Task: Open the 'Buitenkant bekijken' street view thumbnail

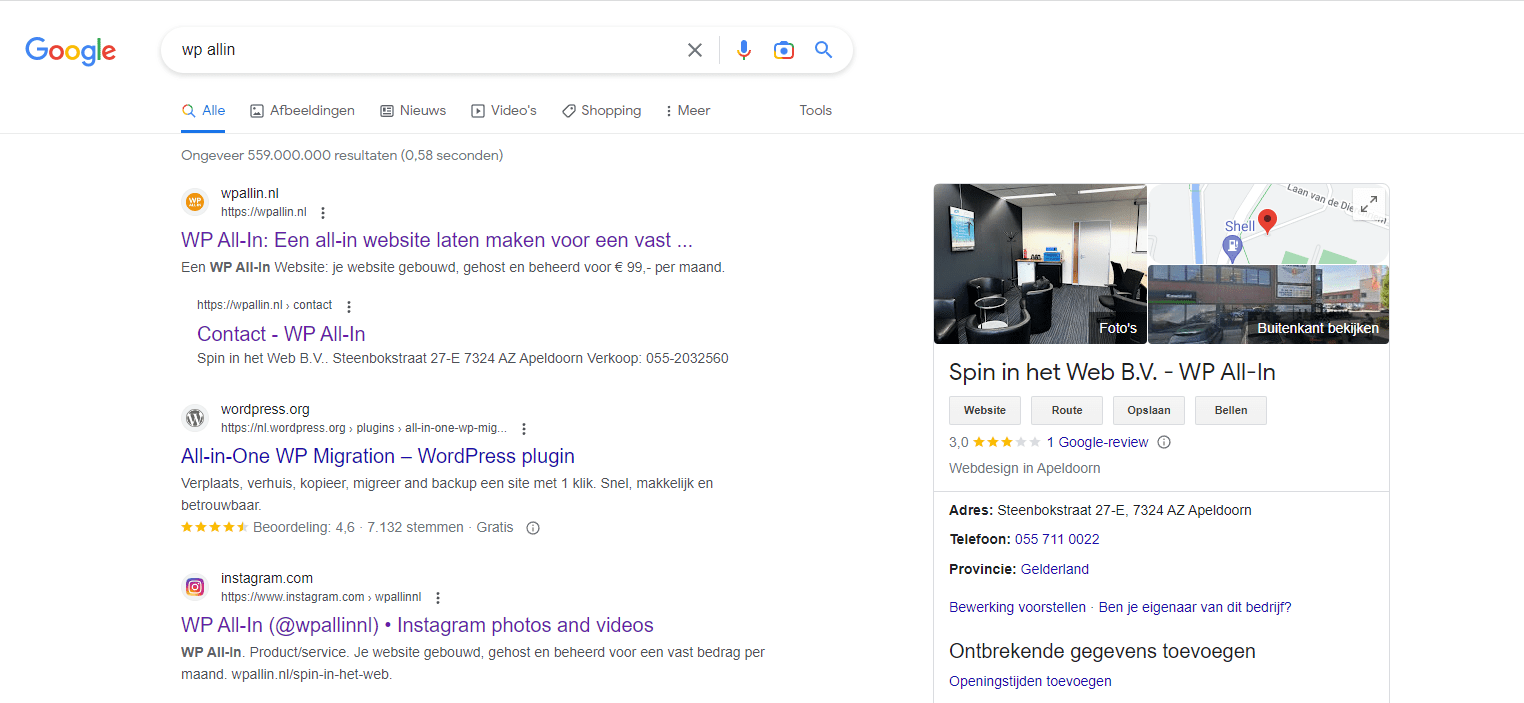Action: coord(1268,305)
